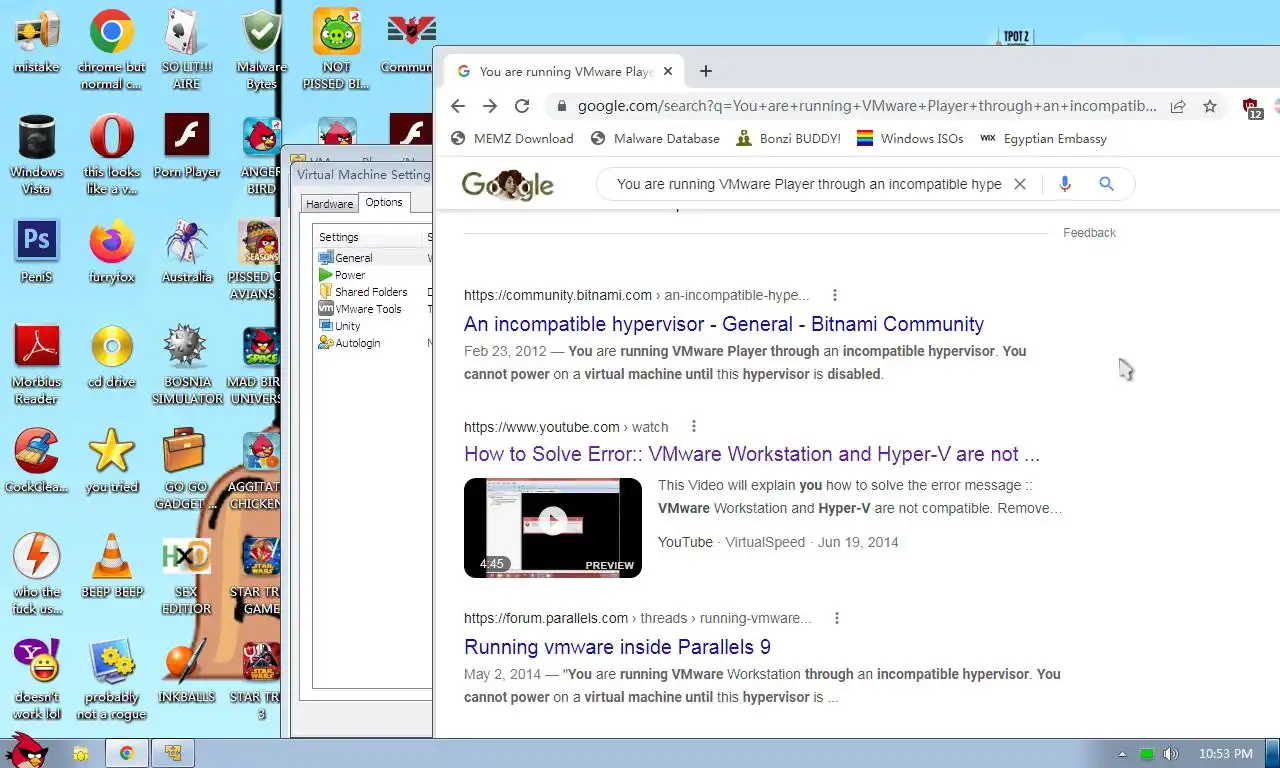
Task: Click the Chrome address bar URL
Action: (x=866, y=106)
